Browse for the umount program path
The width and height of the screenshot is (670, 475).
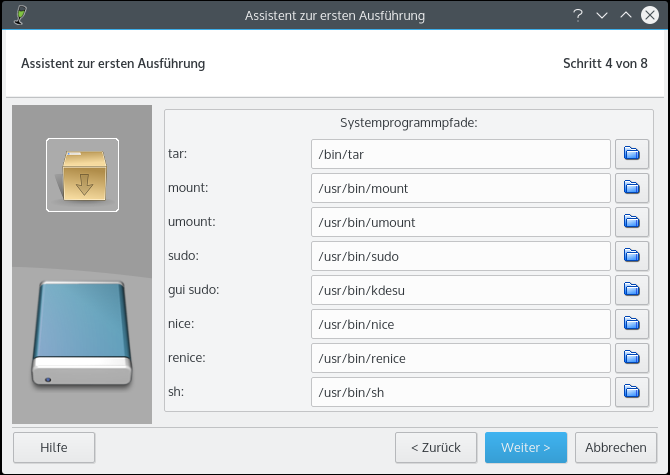pos(631,222)
